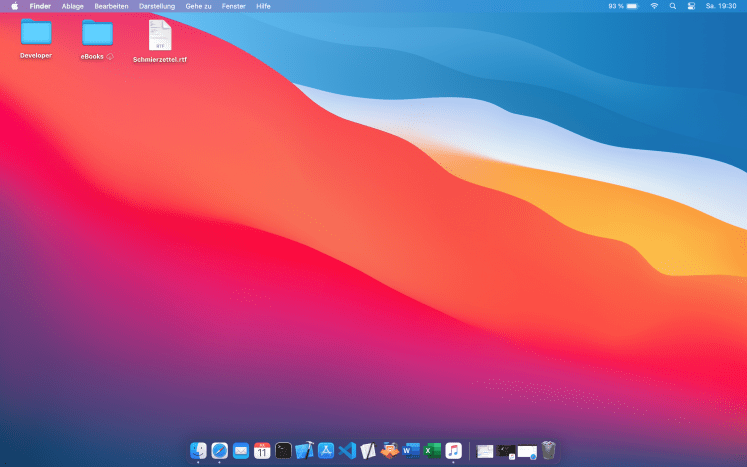Open the Ablage menu

[x=72, y=6]
